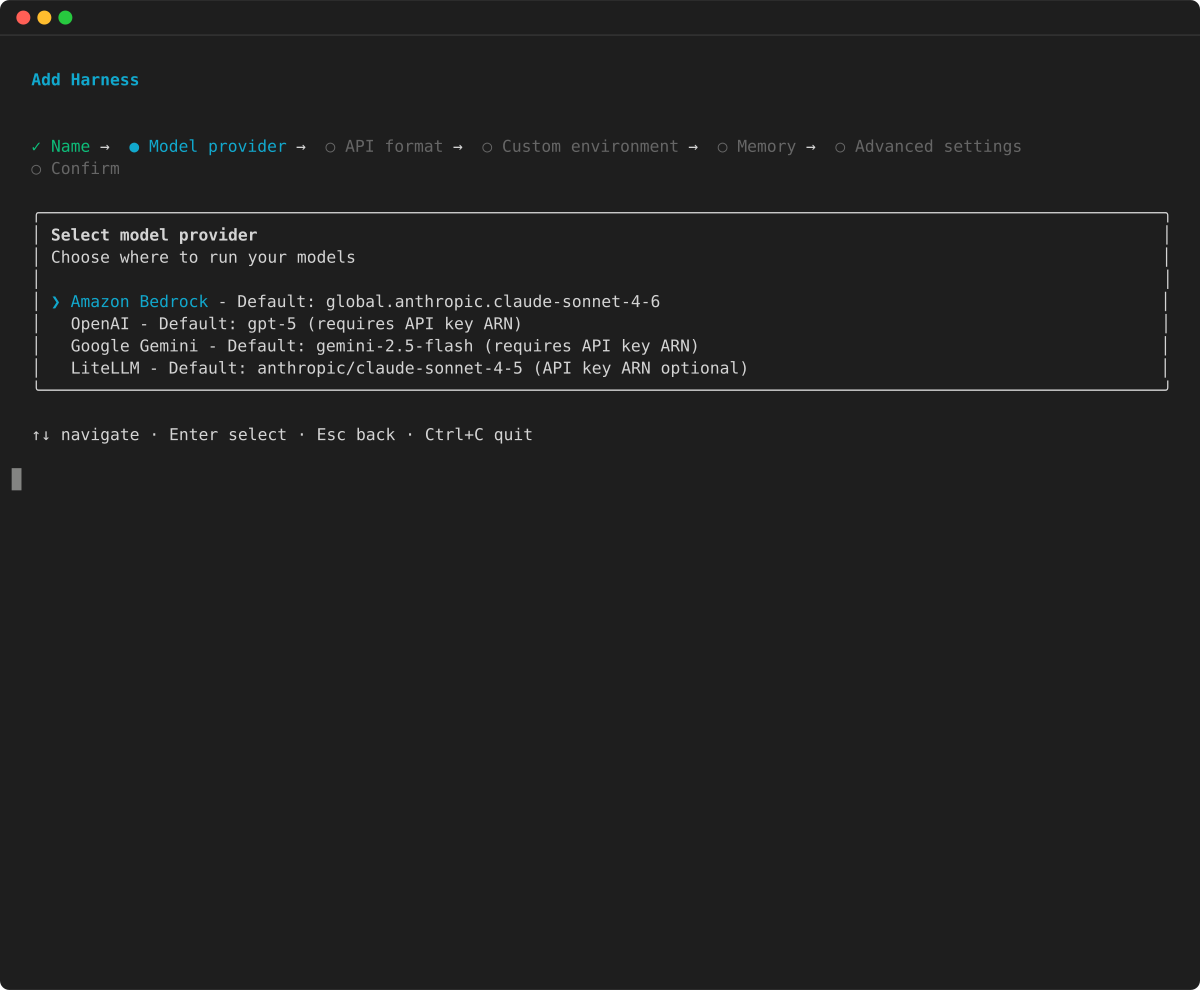This screenshot has width=1200, height=990.
Task: Click the terminal cursor block
Action: coord(16,479)
